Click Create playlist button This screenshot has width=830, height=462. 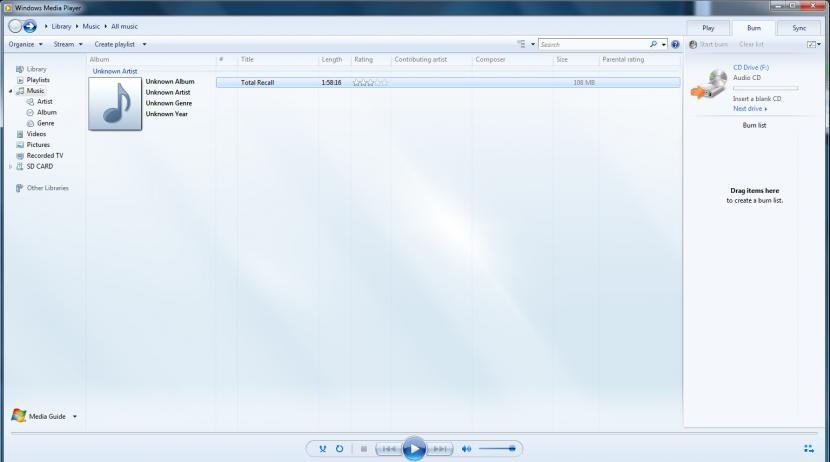pos(114,44)
